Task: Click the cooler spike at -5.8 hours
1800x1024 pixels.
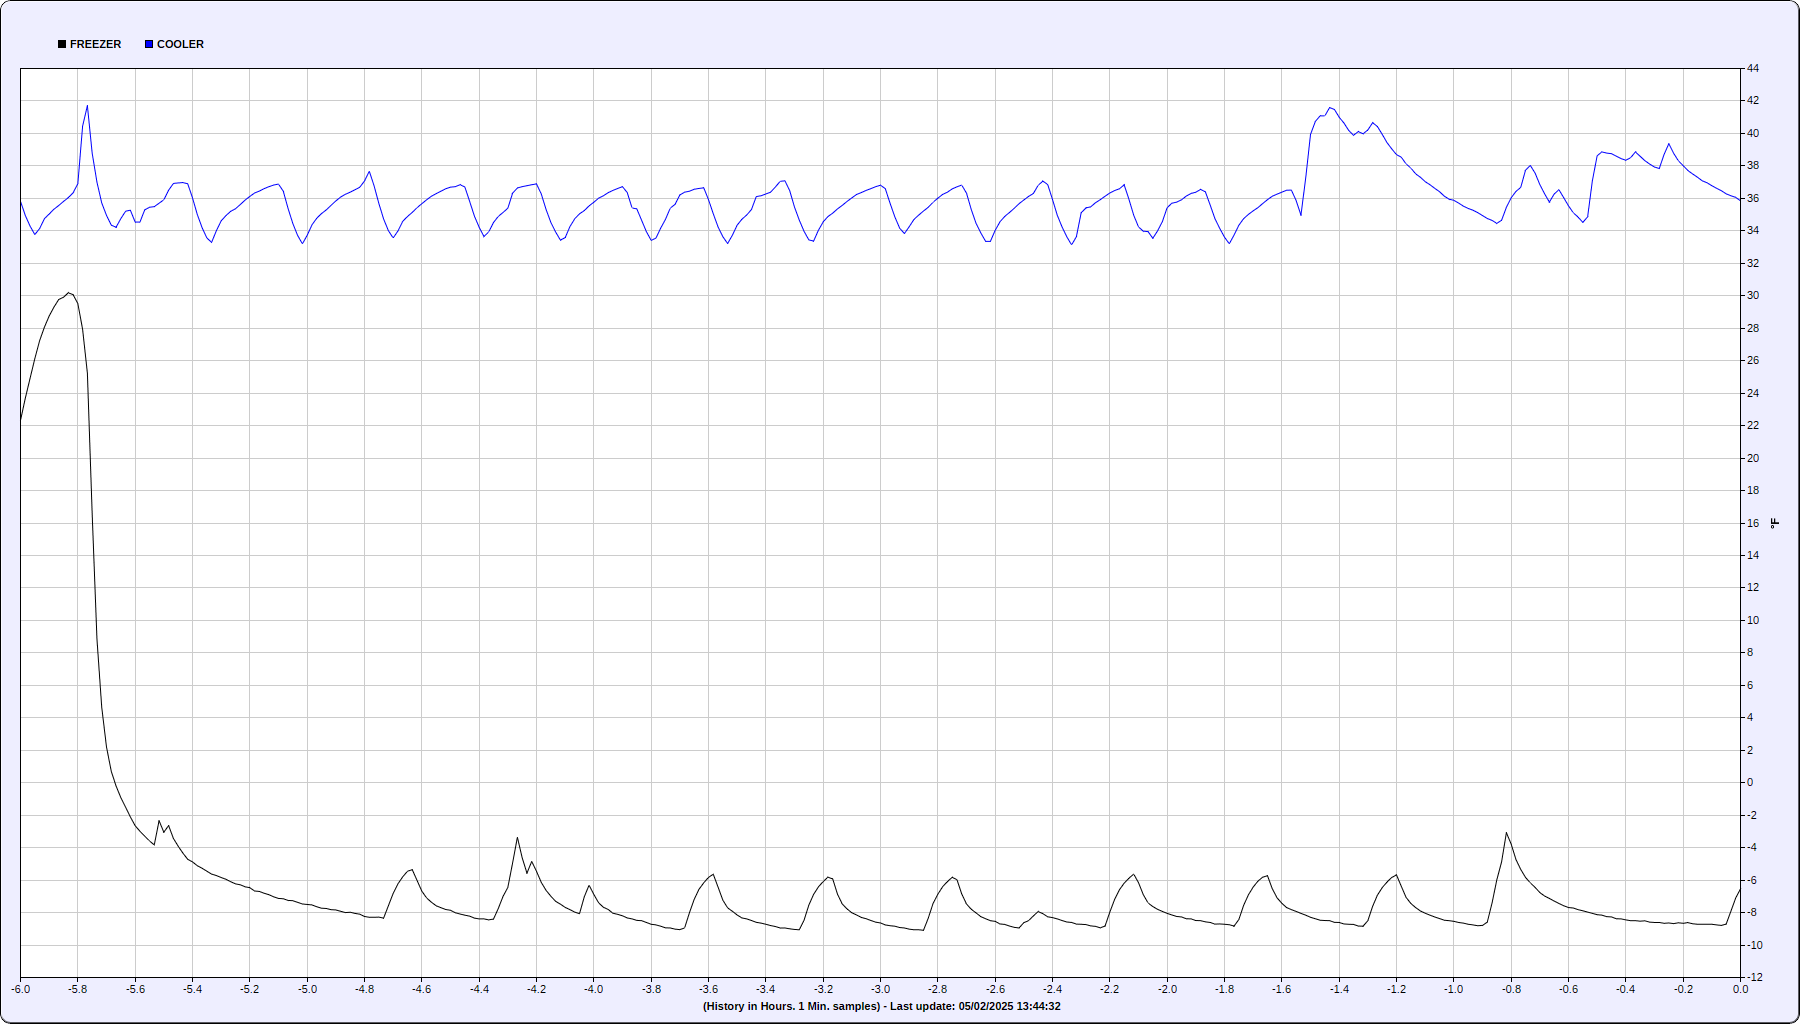Action: click(87, 106)
